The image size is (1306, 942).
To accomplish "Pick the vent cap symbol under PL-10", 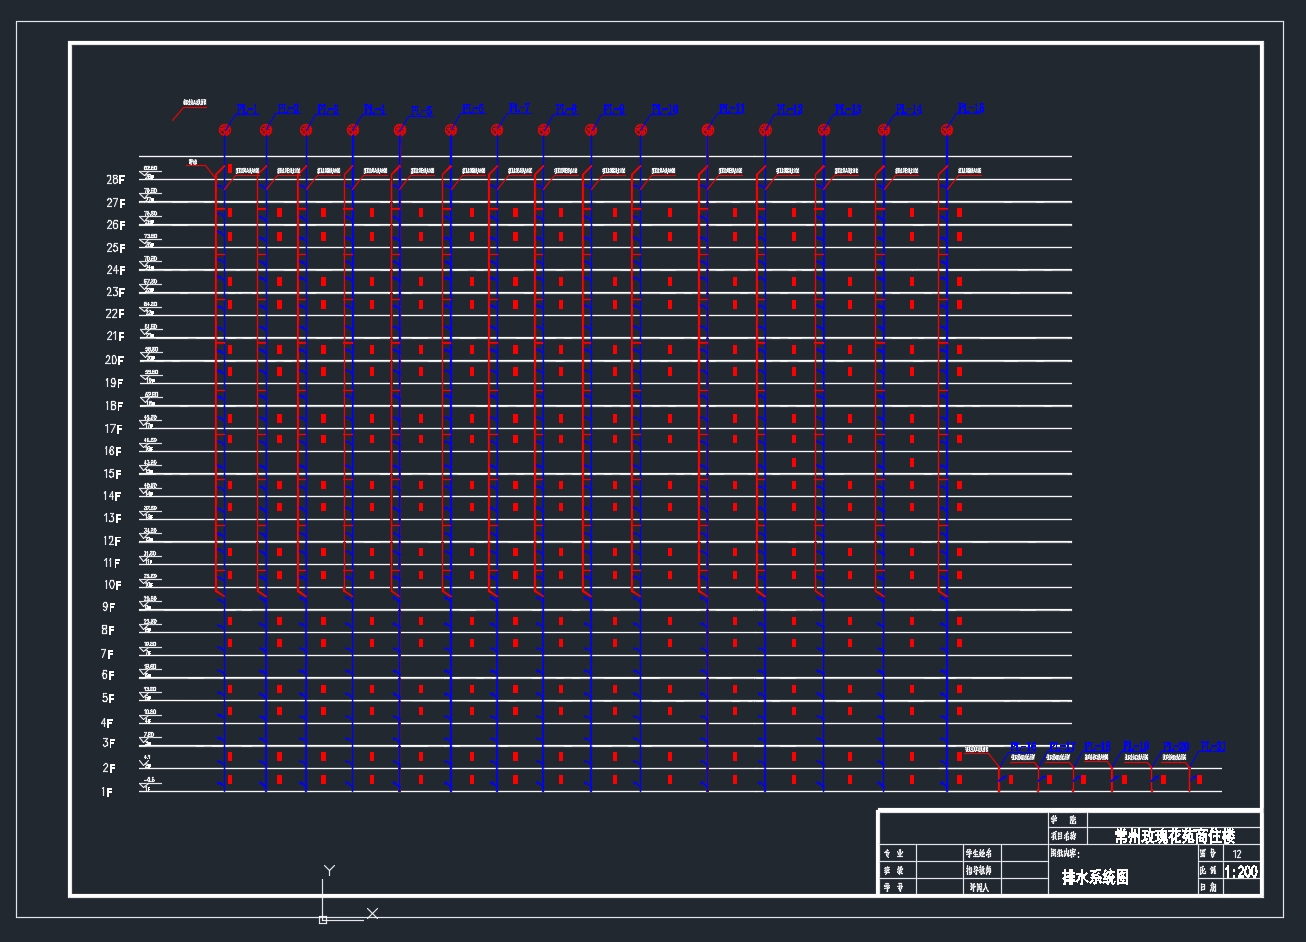I will pyautogui.click(x=641, y=130).
